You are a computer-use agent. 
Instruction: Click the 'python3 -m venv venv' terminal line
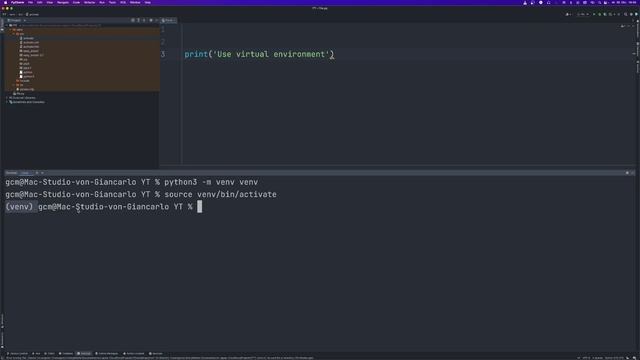131,182
